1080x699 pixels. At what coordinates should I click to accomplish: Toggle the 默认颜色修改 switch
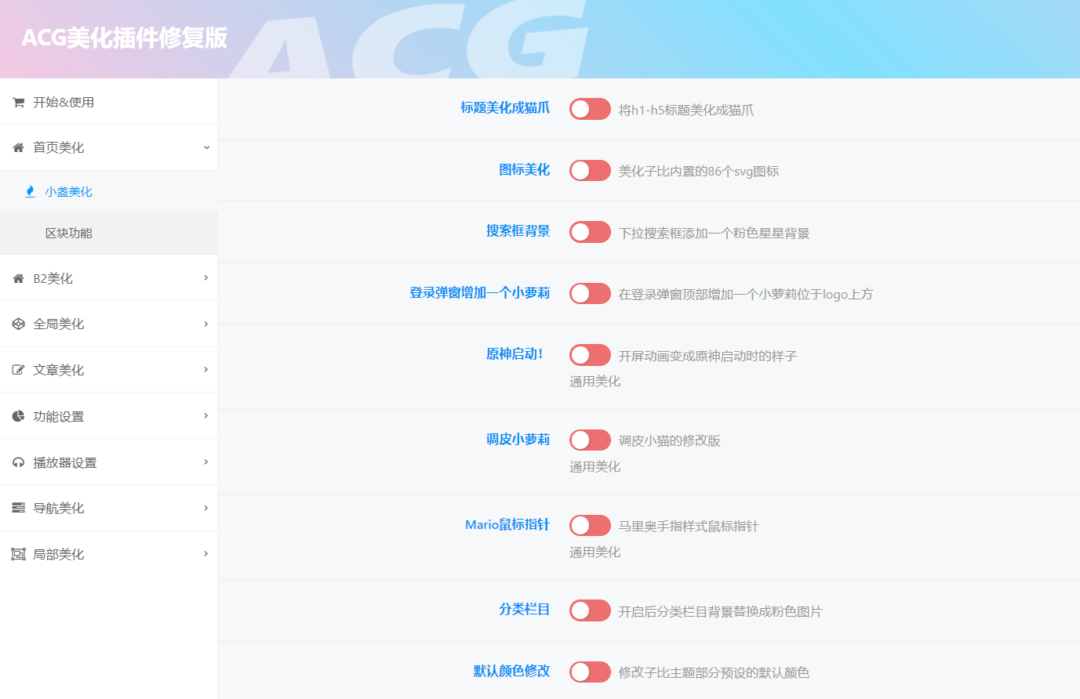(x=590, y=672)
